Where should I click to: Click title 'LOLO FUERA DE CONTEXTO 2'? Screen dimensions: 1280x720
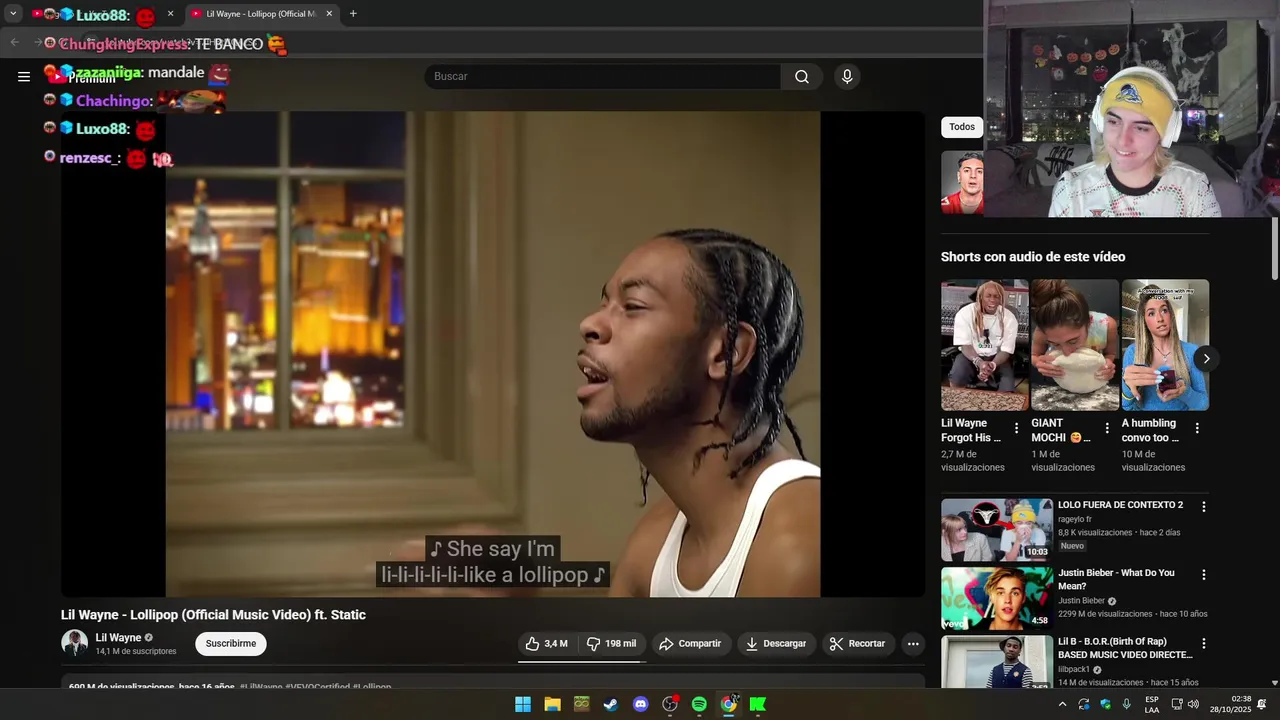(1120, 505)
